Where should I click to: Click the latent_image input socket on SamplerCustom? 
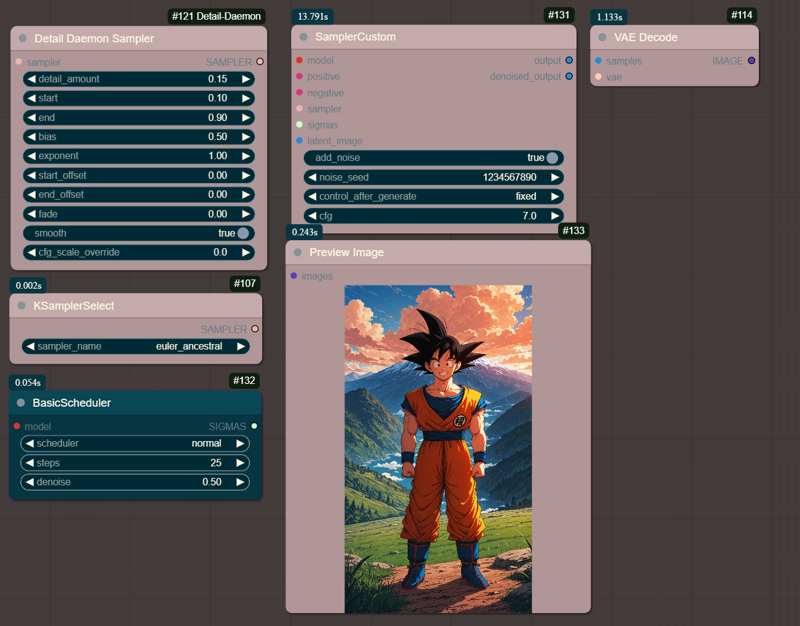pyautogui.click(x=299, y=141)
